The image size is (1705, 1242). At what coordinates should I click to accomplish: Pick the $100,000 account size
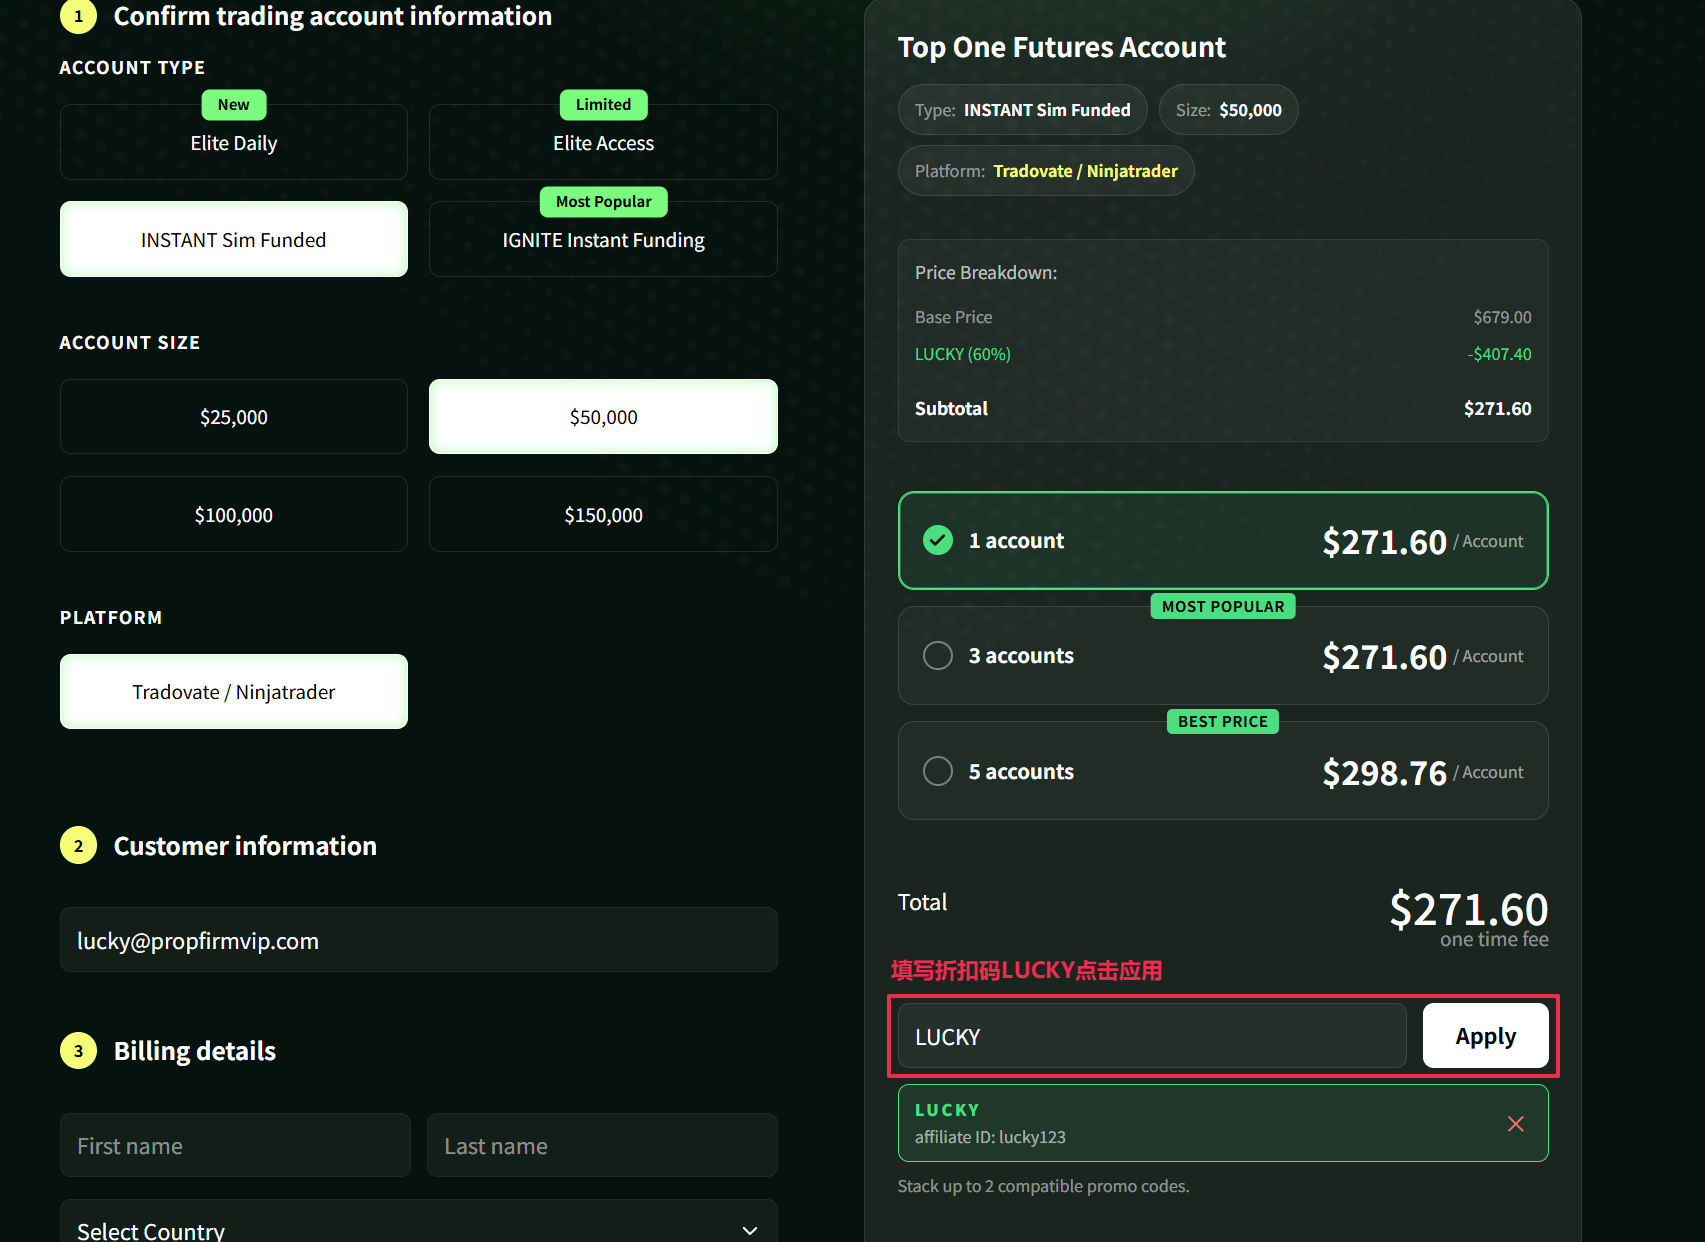234,514
